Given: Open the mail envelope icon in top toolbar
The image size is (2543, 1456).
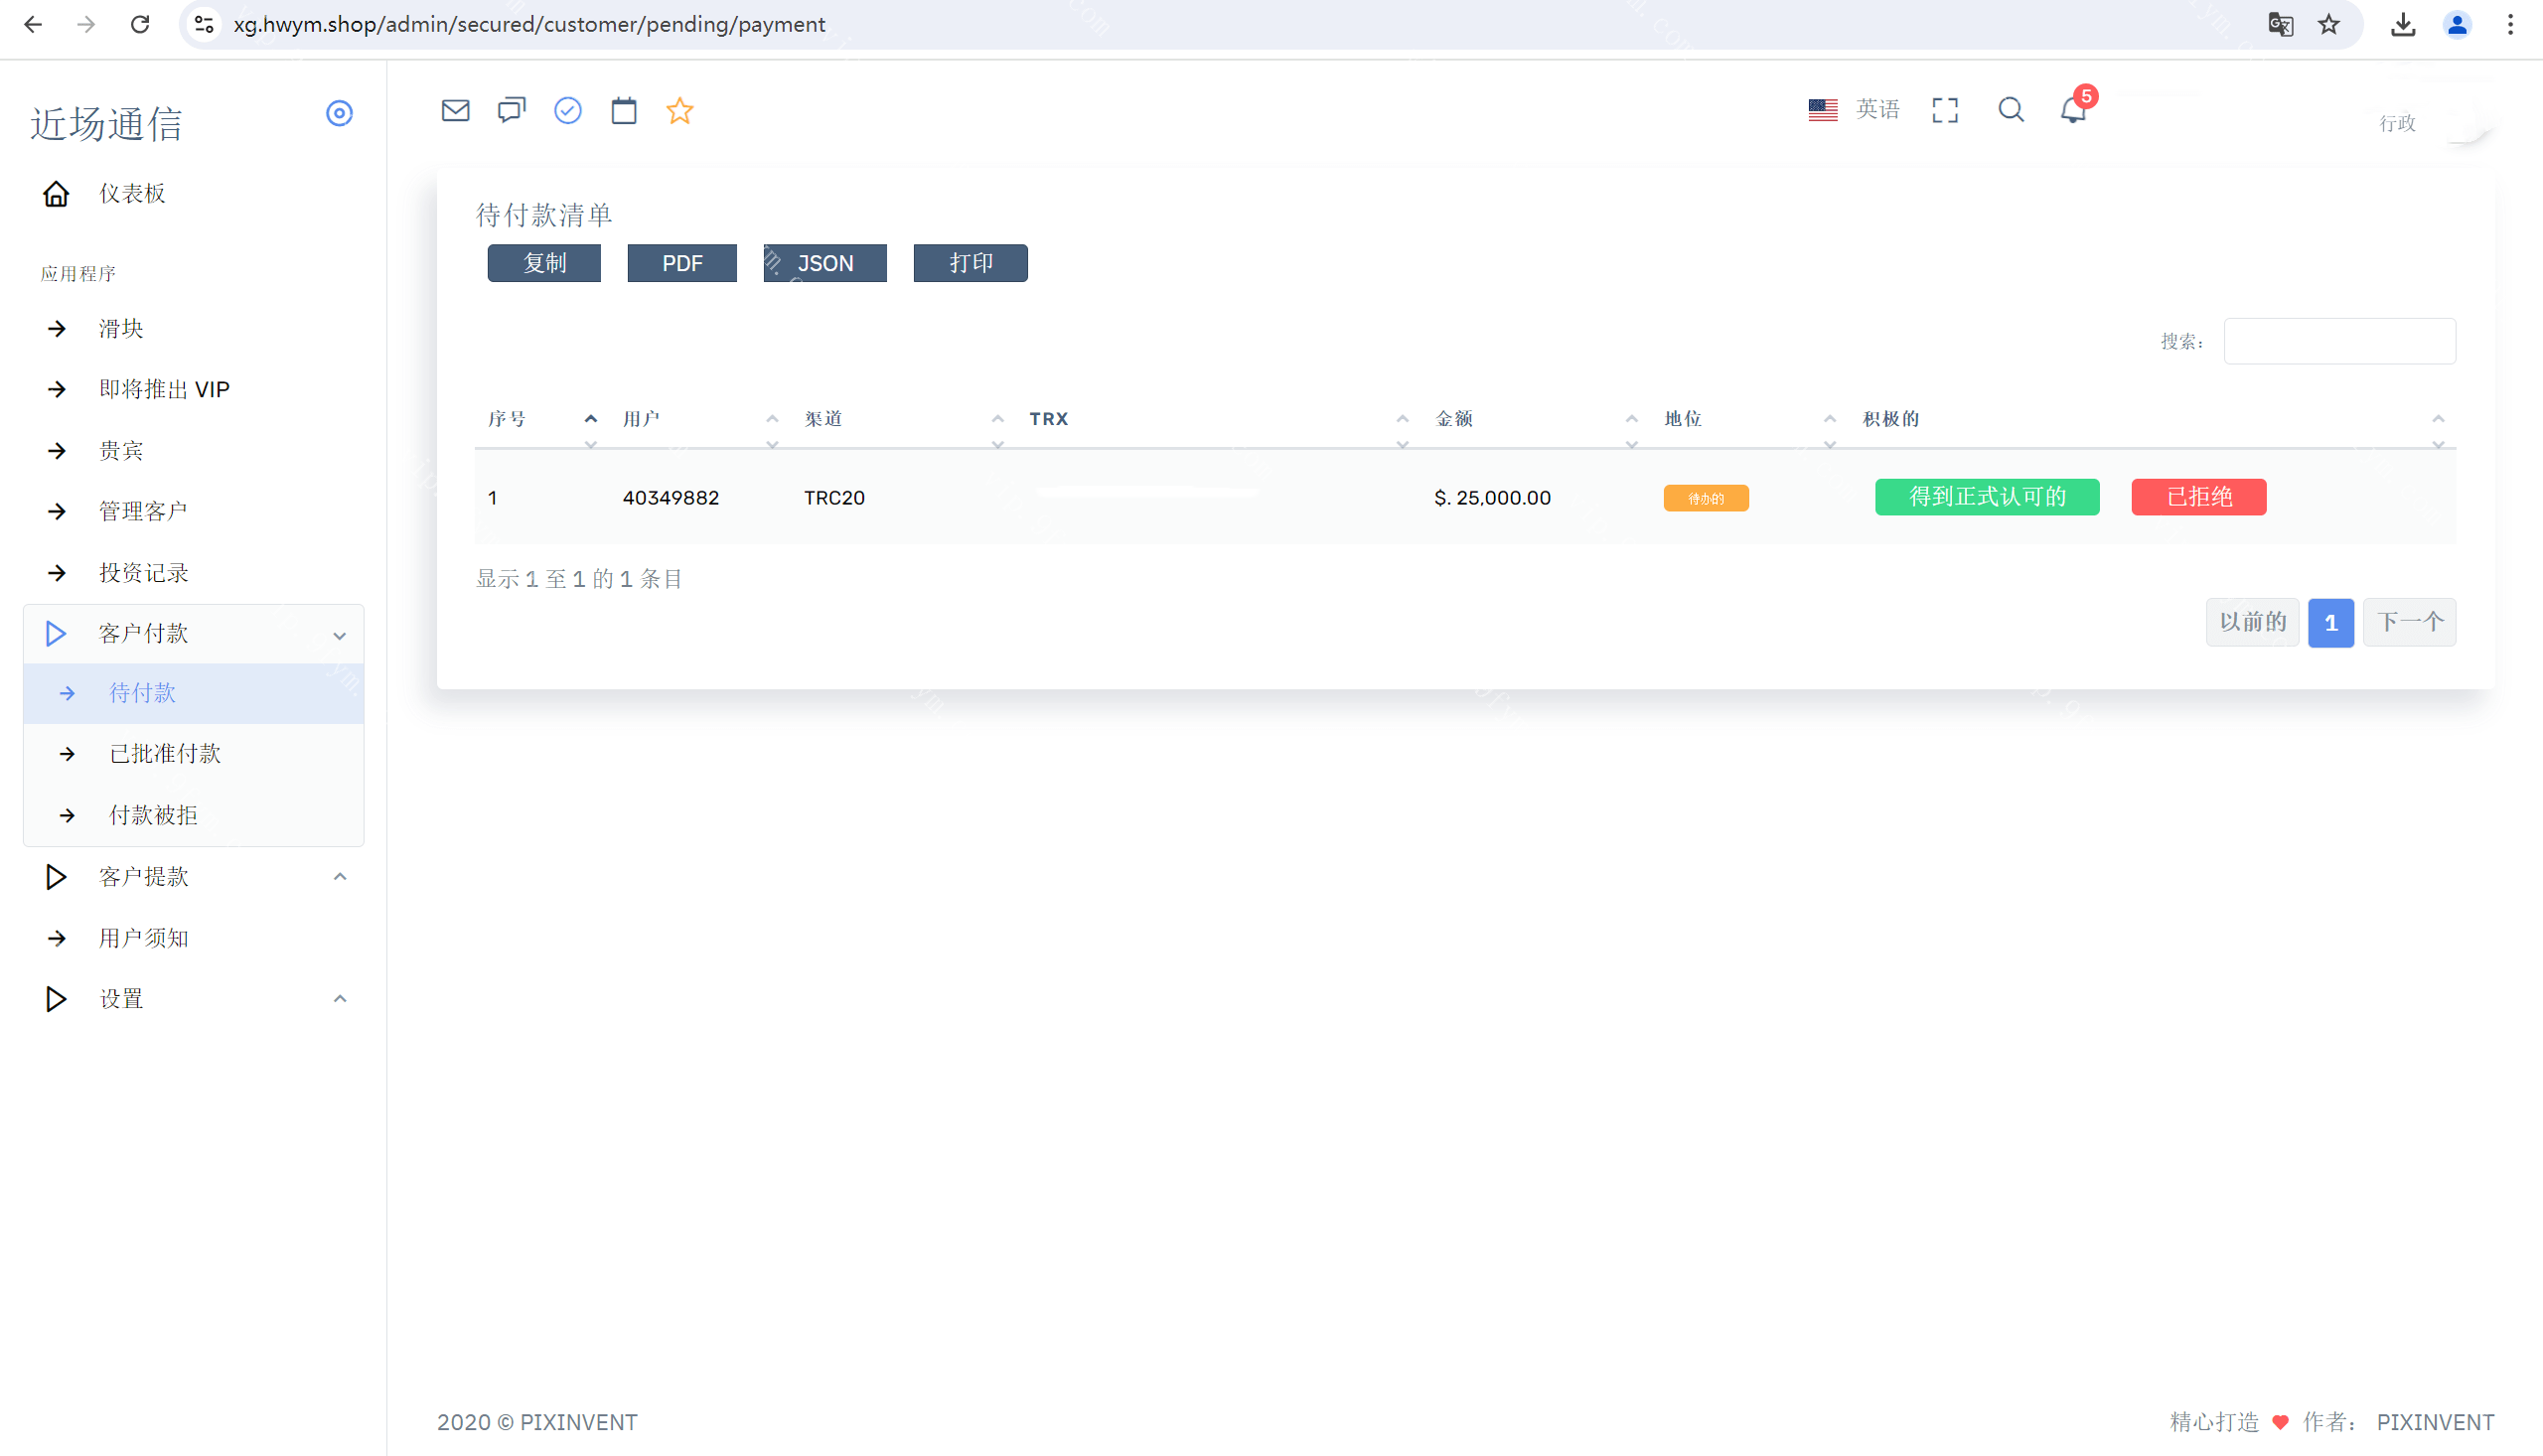Looking at the screenshot, I should pyautogui.click(x=455, y=110).
